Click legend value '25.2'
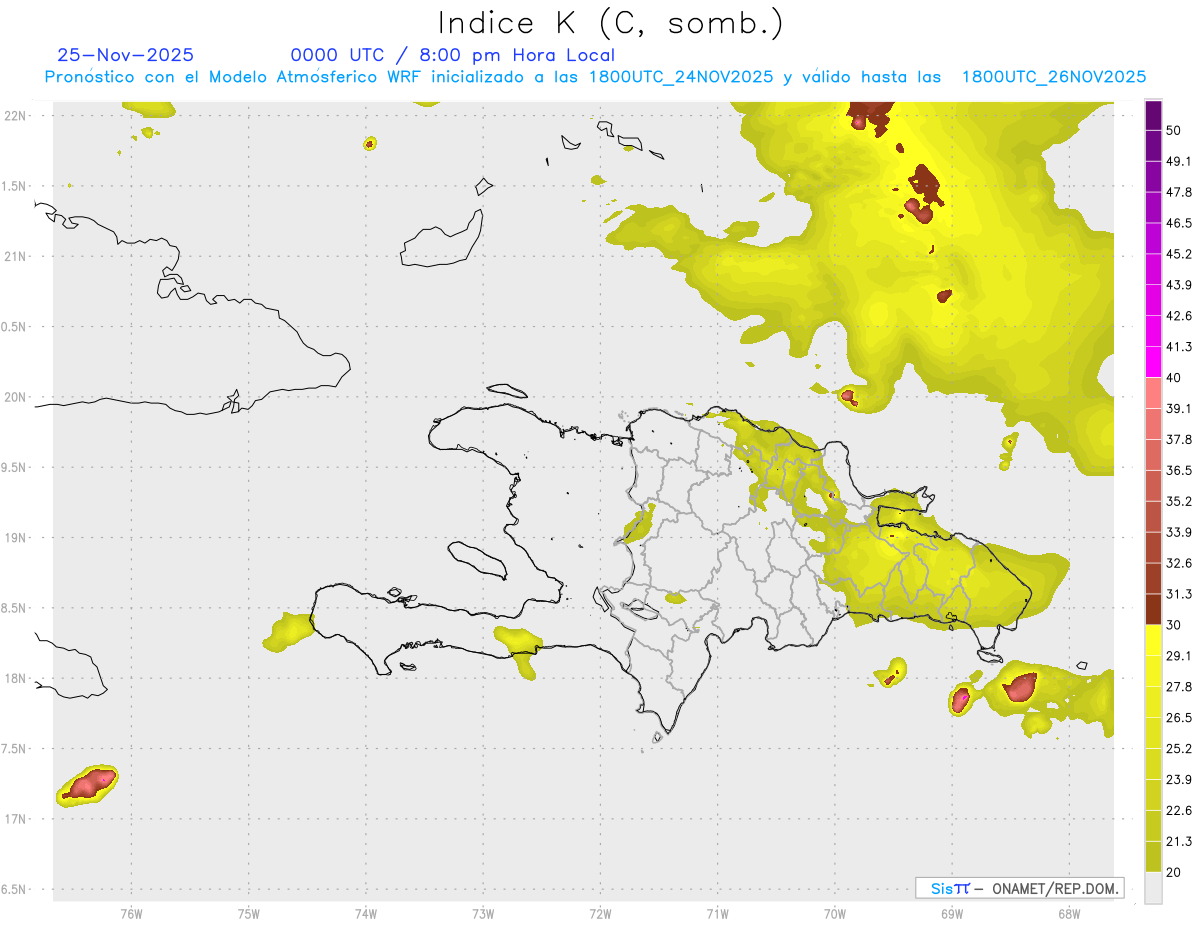This screenshot has width=1200, height=927. (x=1178, y=749)
